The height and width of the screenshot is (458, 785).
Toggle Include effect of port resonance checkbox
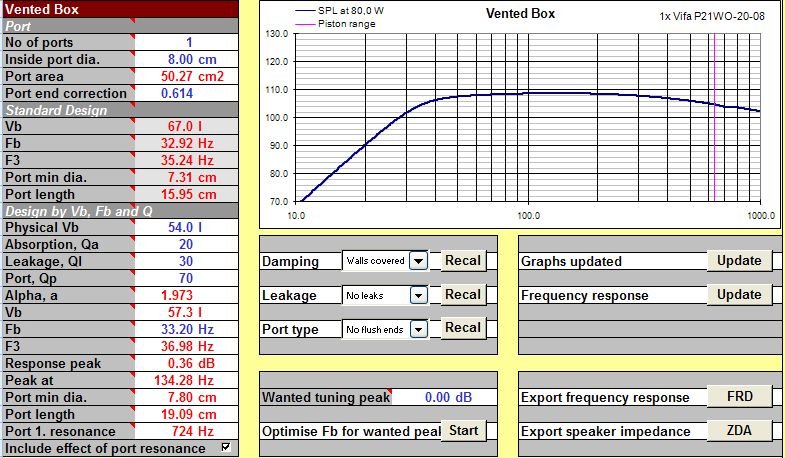(x=225, y=448)
